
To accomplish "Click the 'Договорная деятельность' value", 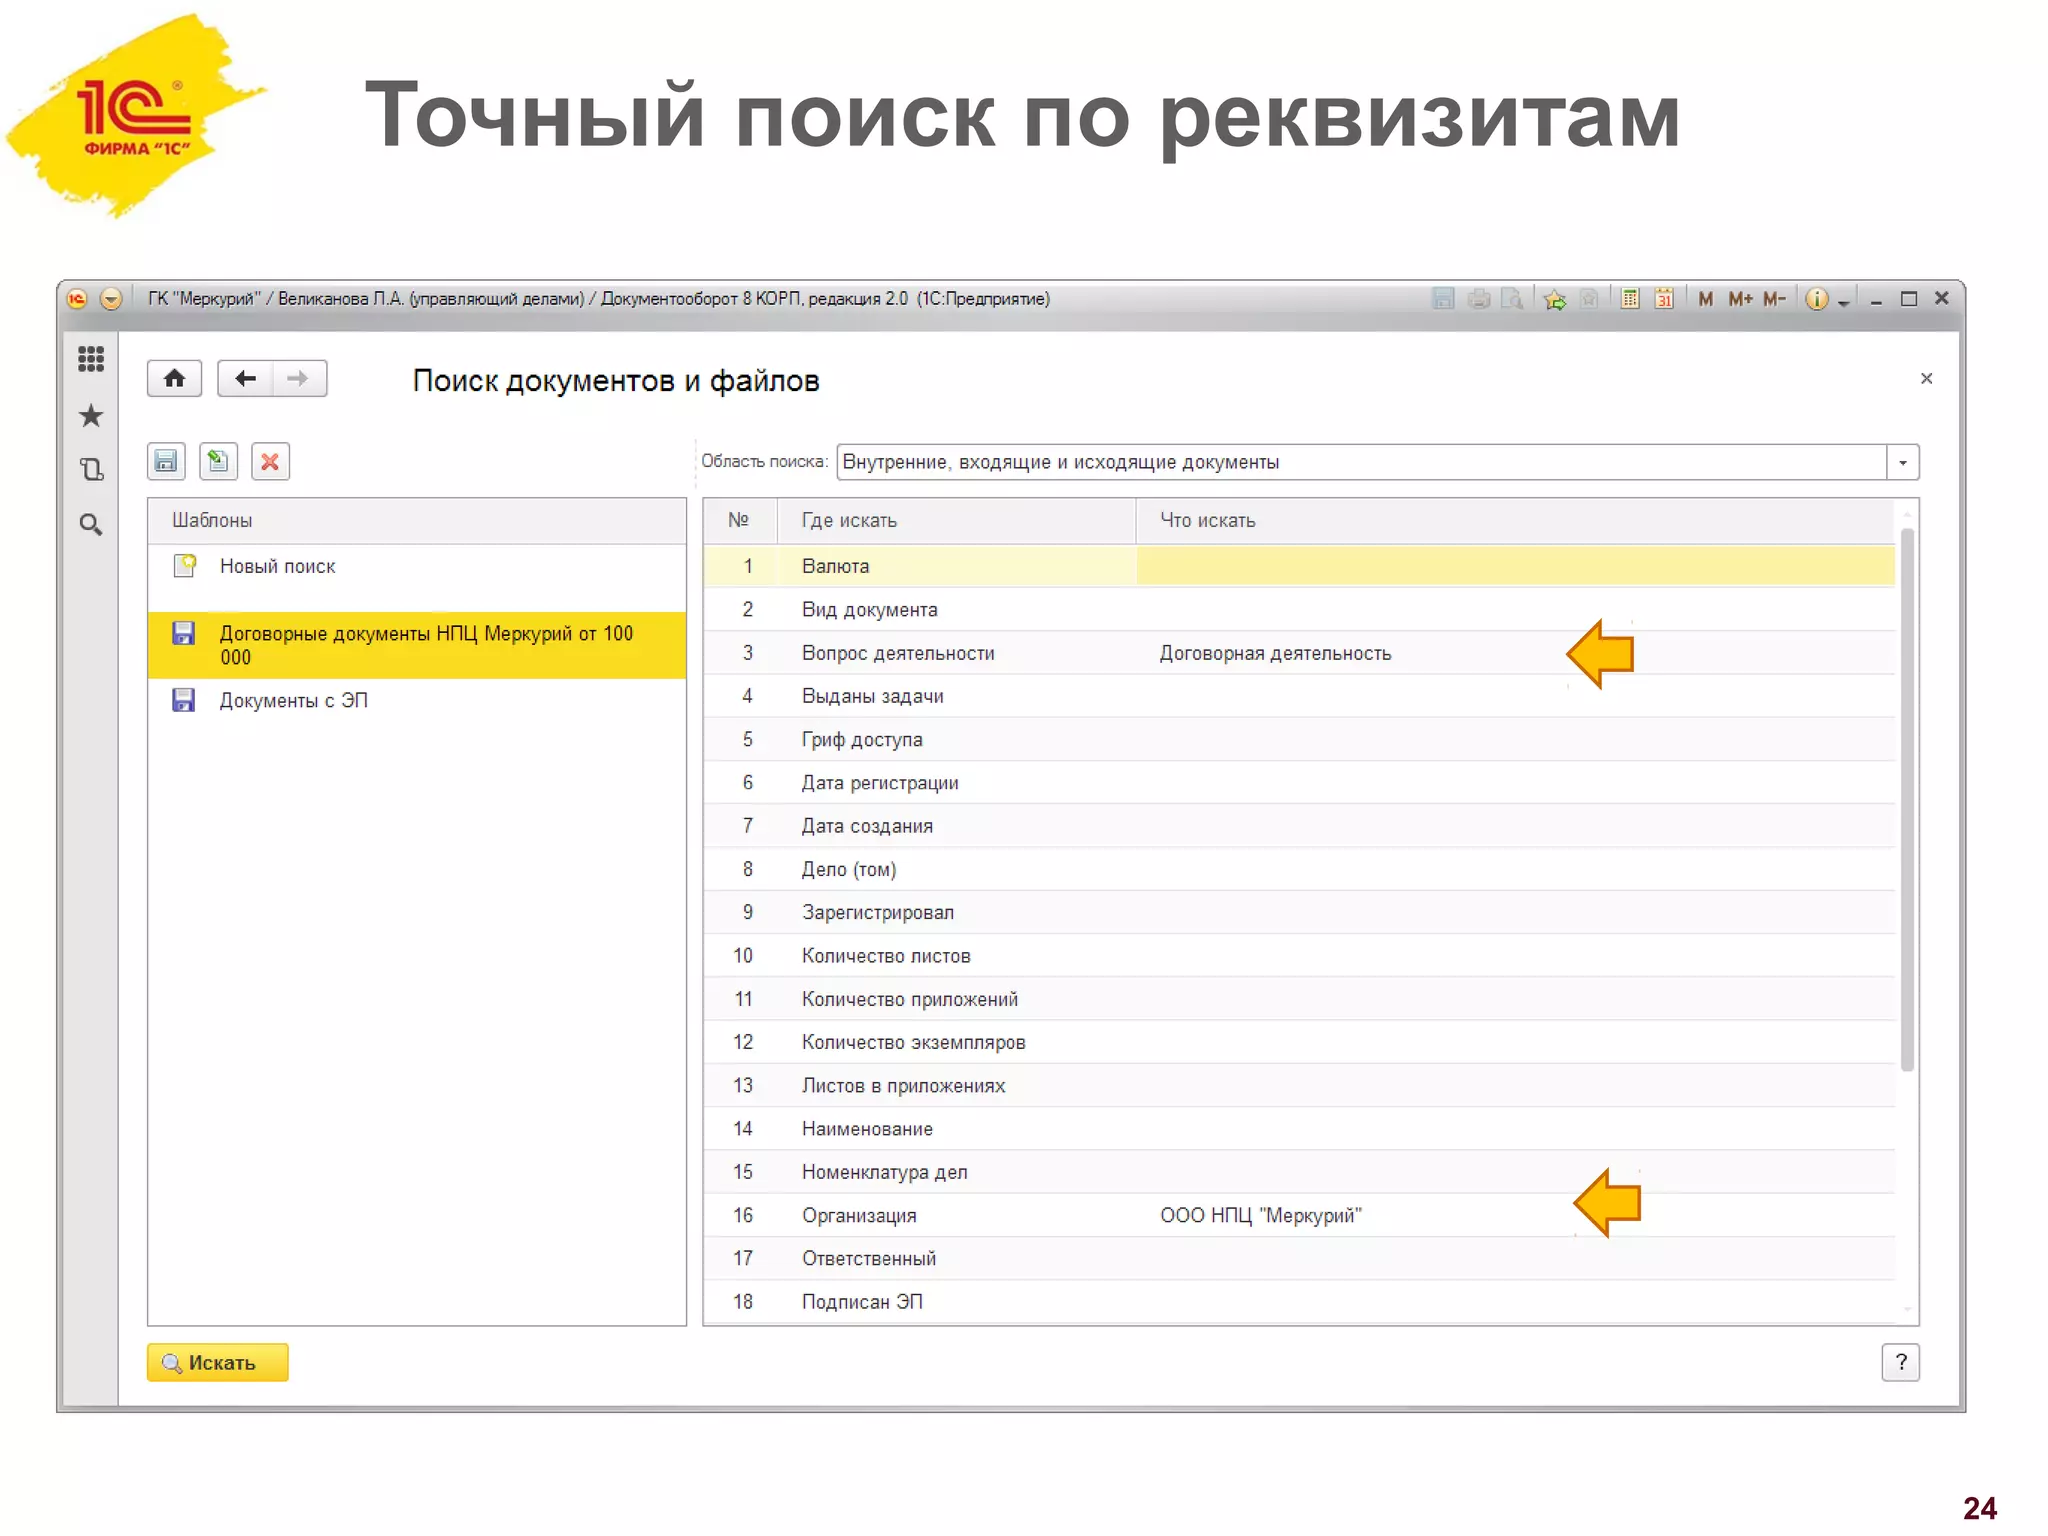I will point(1275,653).
